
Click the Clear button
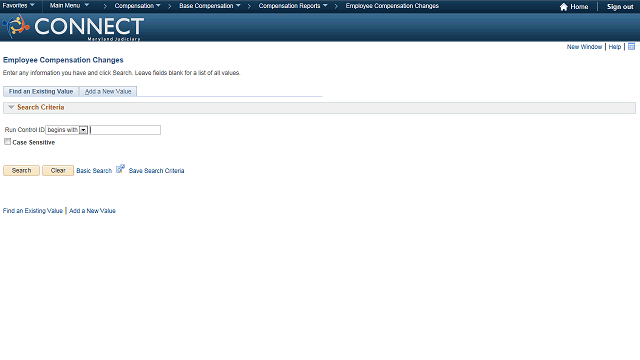pos(58,170)
